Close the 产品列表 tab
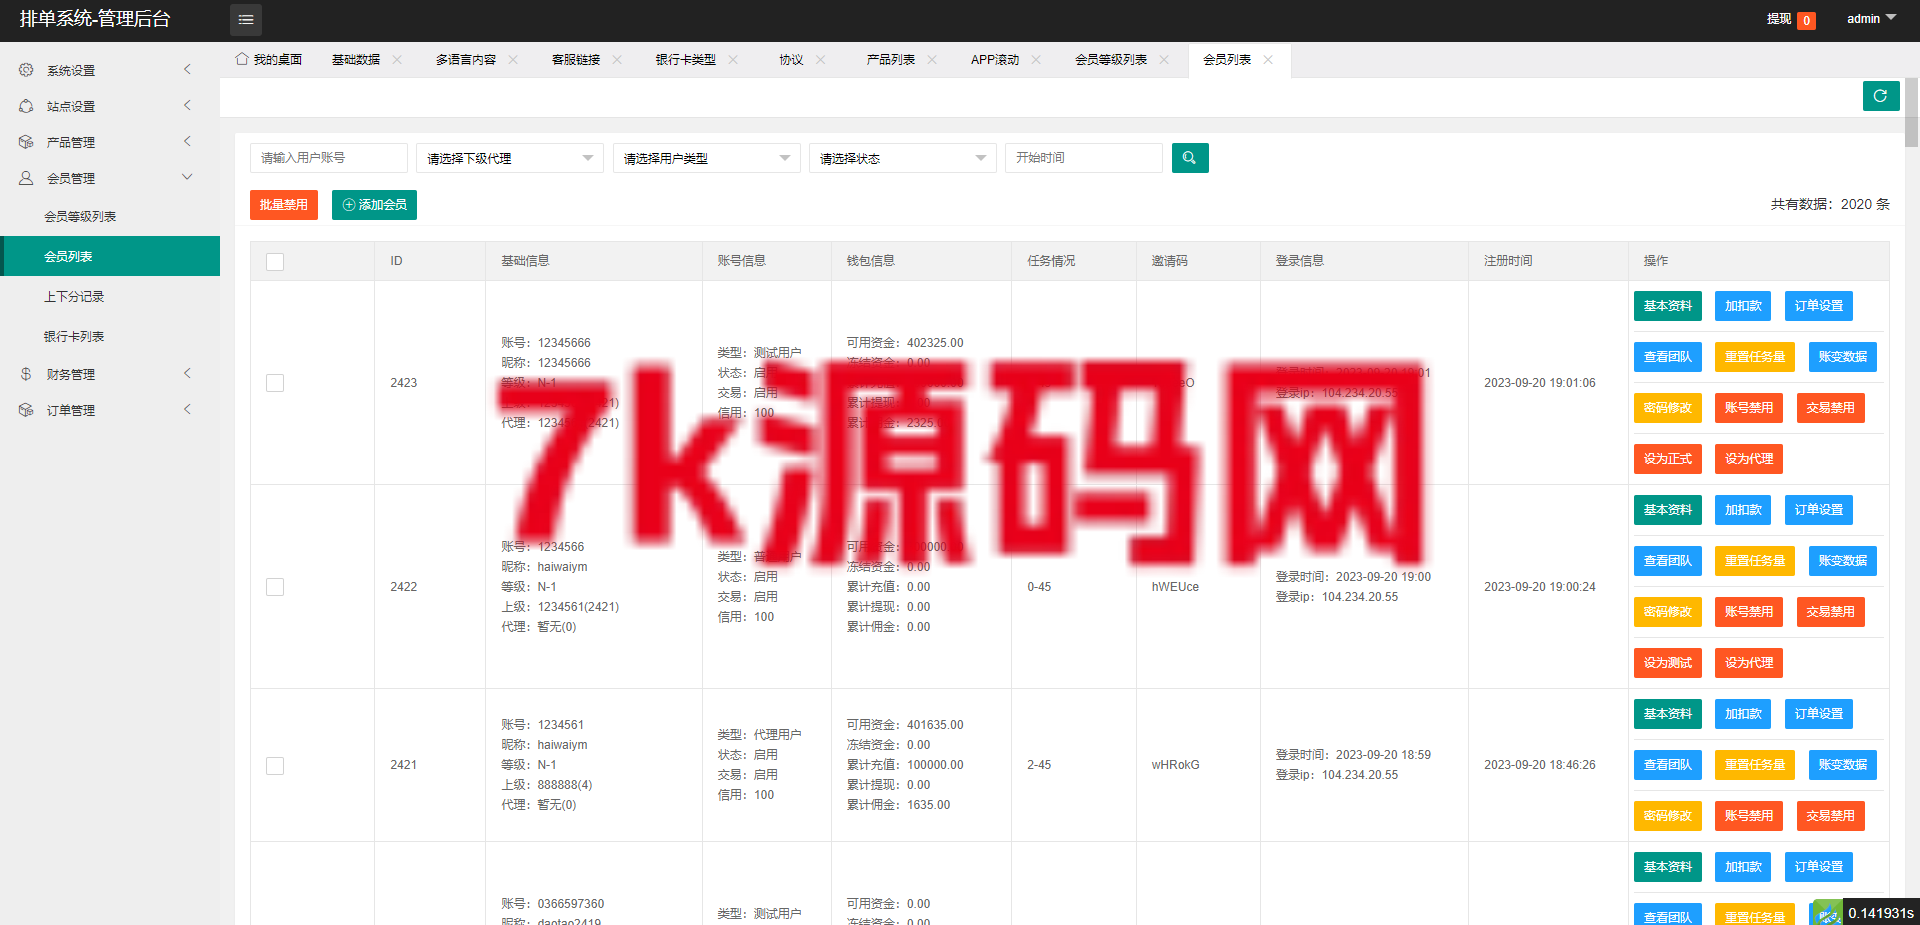Image resolution: width=1920 pixels, height=925 pixels. click(932, 60)
